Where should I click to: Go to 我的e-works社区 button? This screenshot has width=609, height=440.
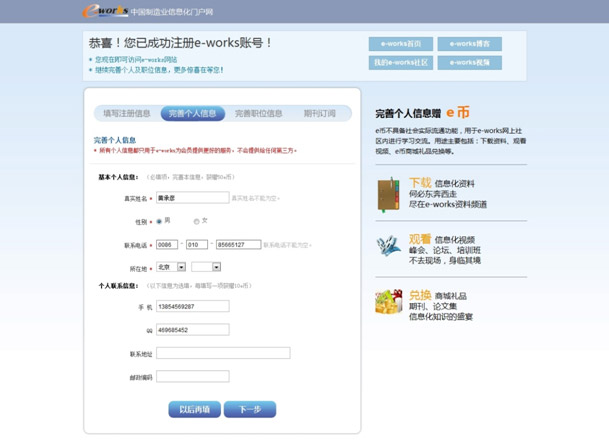coord(401,63)
